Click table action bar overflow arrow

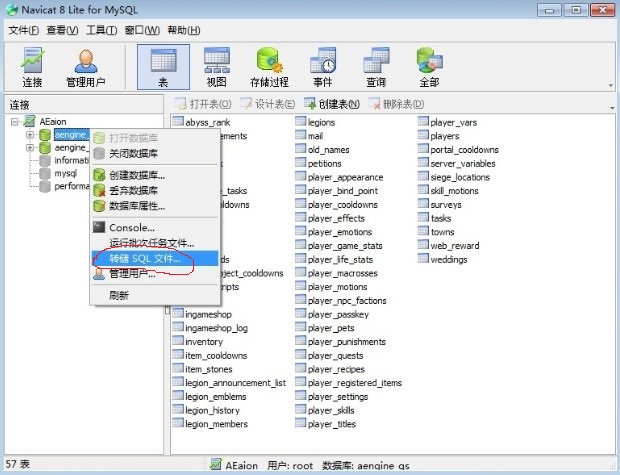click(612, 108)
